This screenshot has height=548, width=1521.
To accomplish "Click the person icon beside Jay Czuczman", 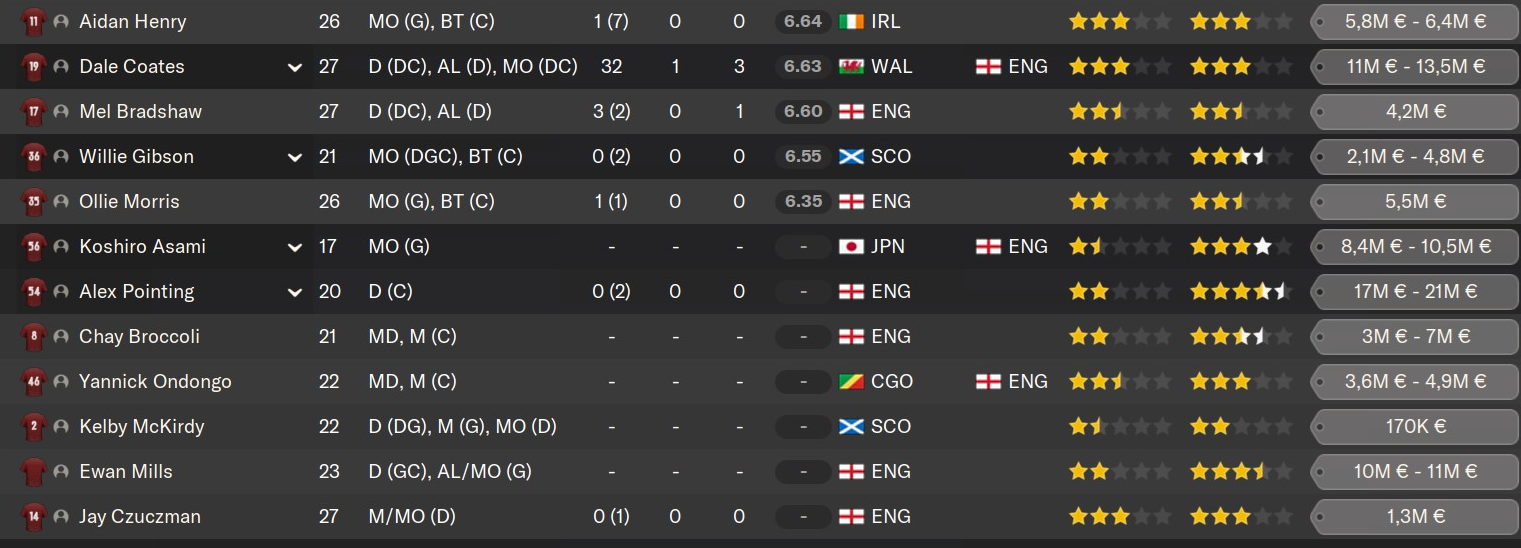I will [61, 516].
